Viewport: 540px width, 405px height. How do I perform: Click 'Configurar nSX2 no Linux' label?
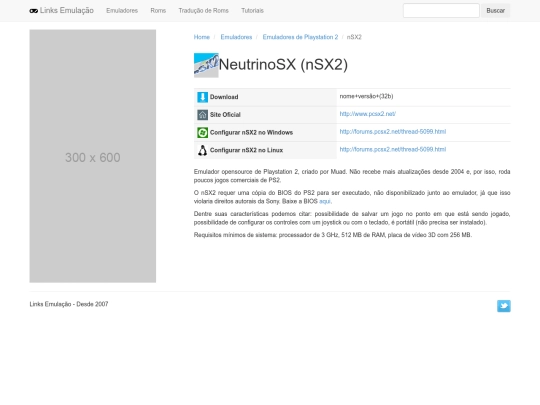coord(247,150)
